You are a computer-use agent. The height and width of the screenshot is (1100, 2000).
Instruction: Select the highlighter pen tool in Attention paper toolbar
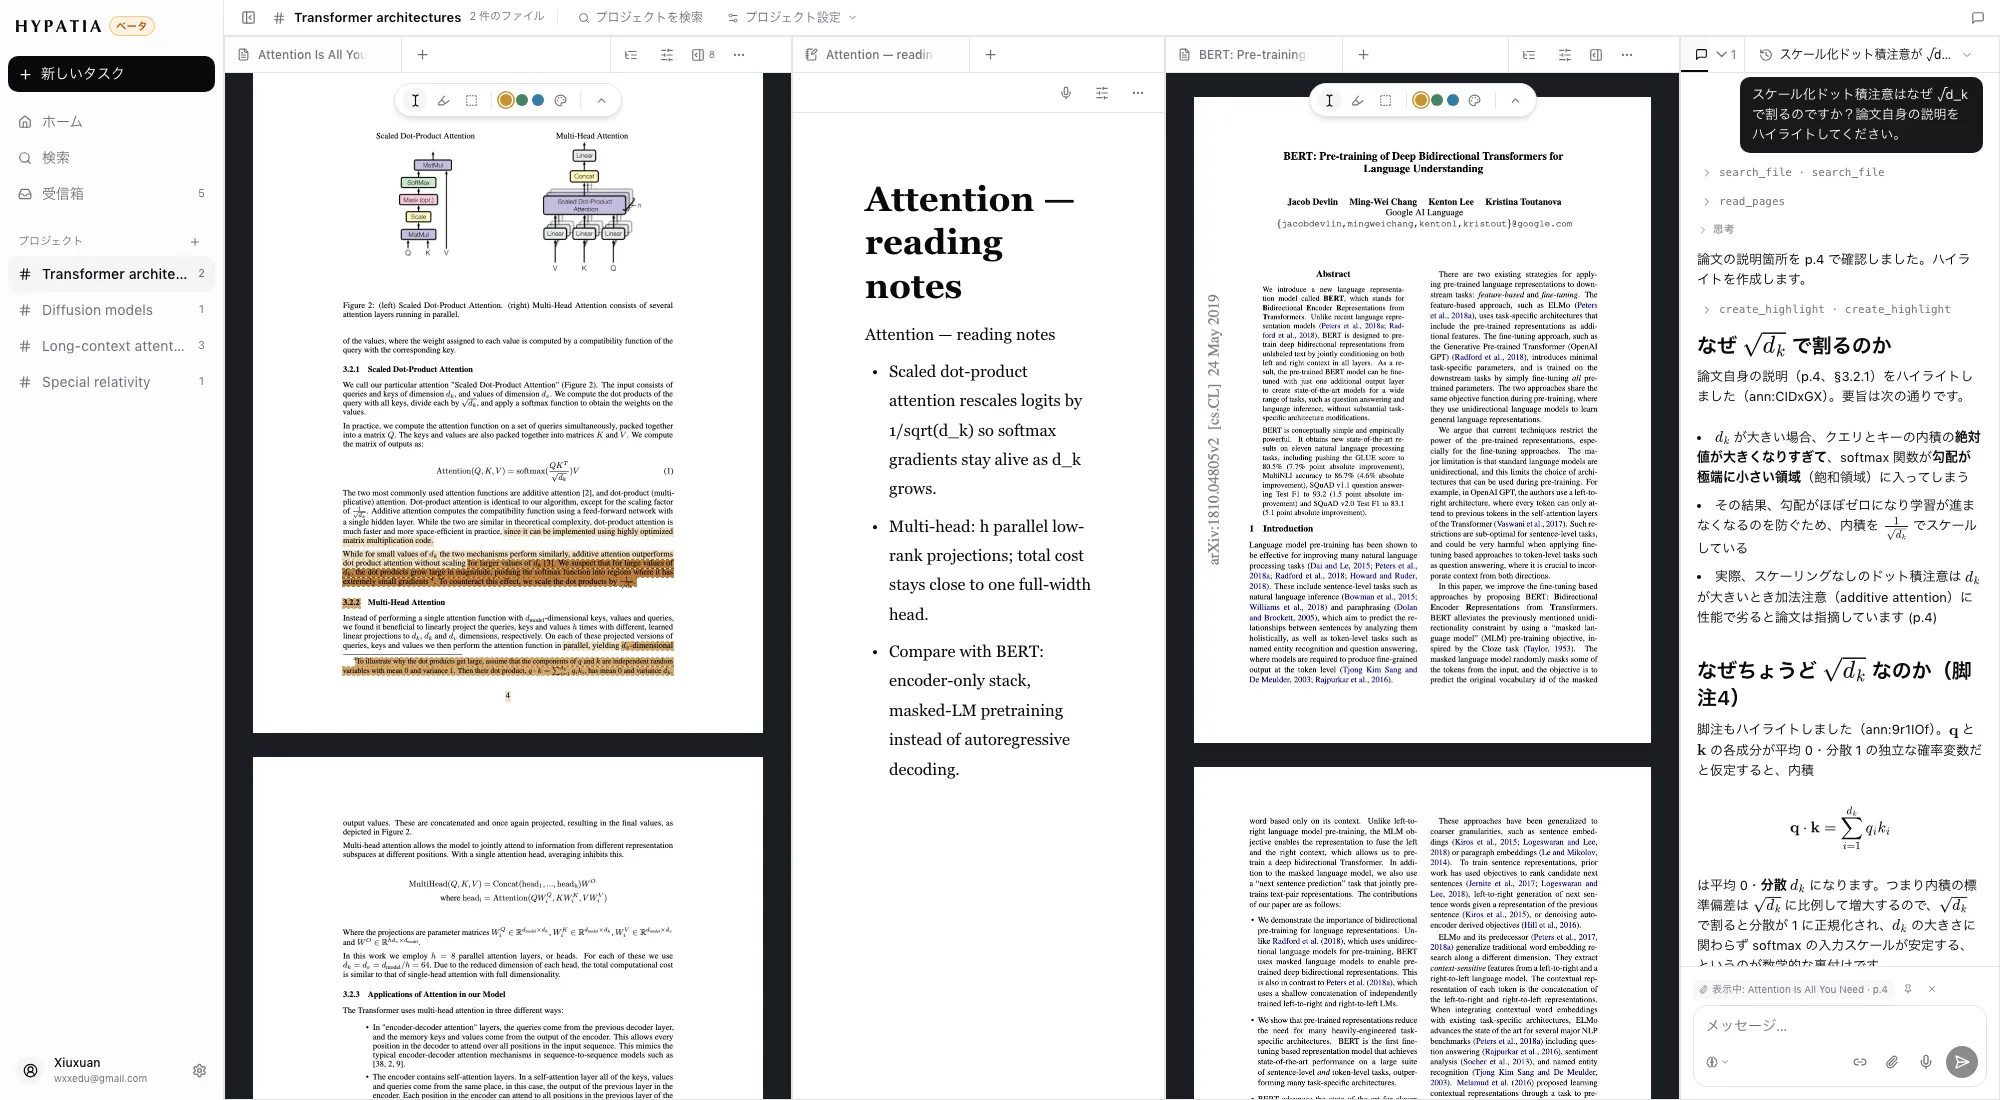tap(443, 100)
